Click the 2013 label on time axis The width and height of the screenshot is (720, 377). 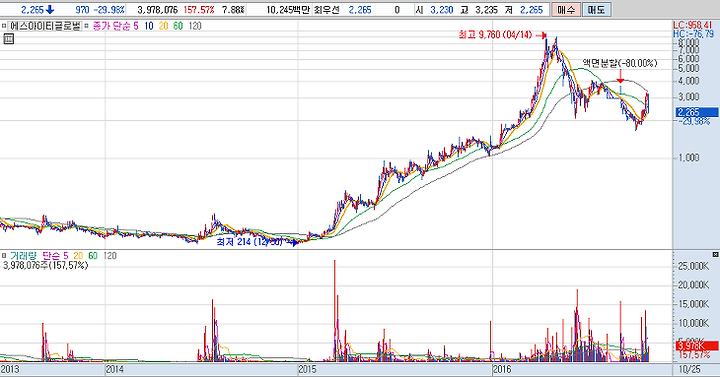(10, 369)
